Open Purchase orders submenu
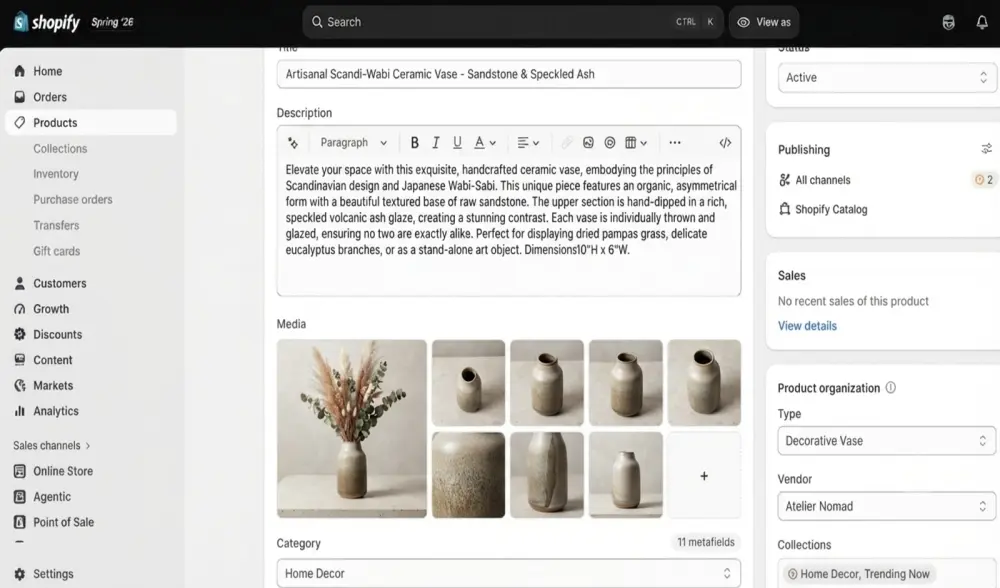The image size is (1000, 588). [73, 200]
